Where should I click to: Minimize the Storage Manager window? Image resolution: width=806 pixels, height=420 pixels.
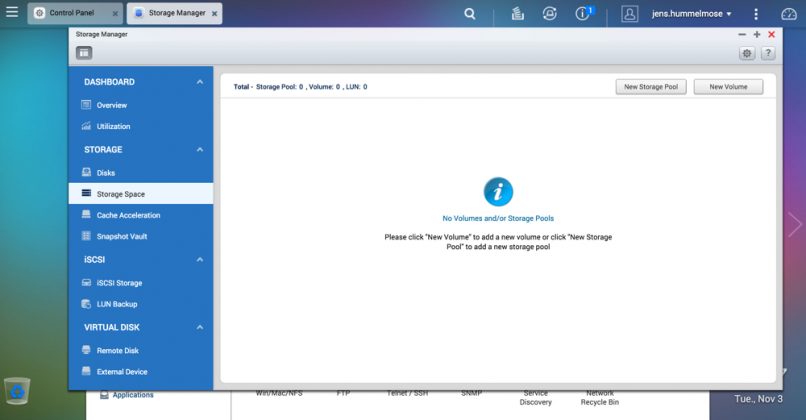point(742,34)
